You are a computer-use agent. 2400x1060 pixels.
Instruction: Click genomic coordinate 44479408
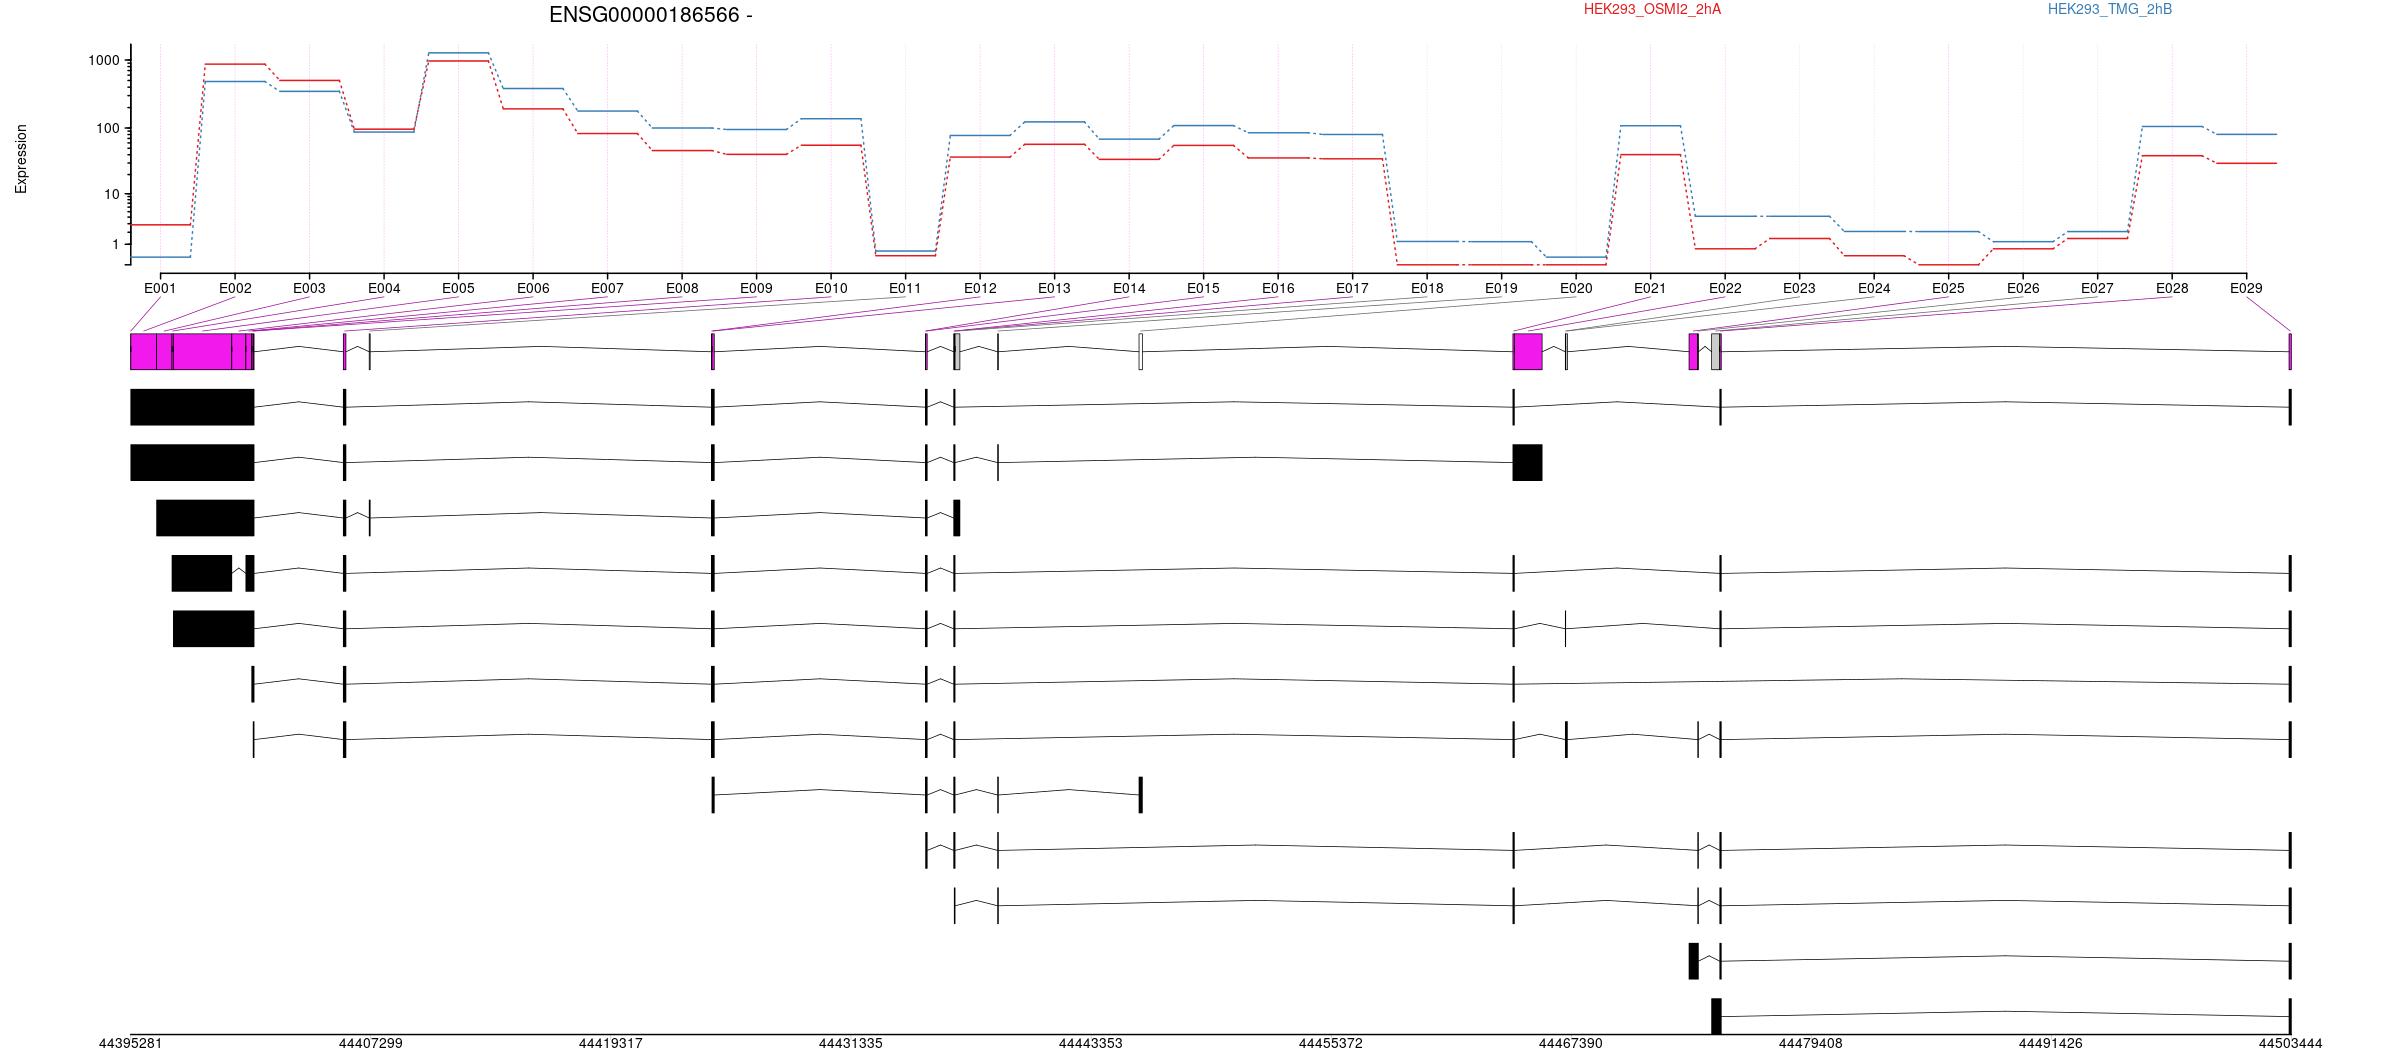pos(1810,1044)
